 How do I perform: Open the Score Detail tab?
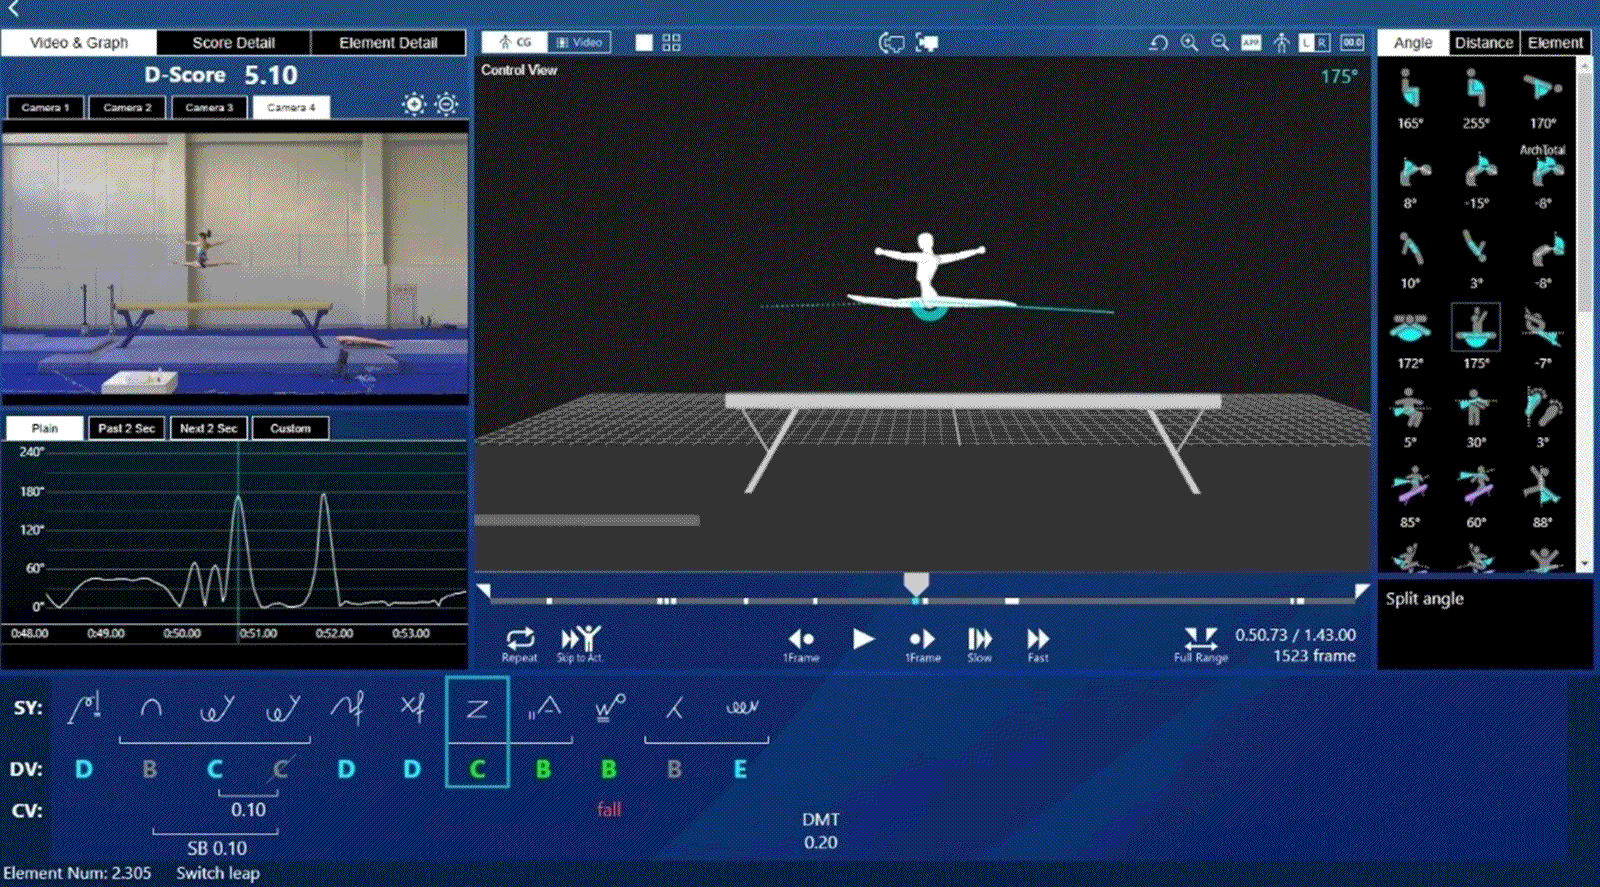coord(233,43)
